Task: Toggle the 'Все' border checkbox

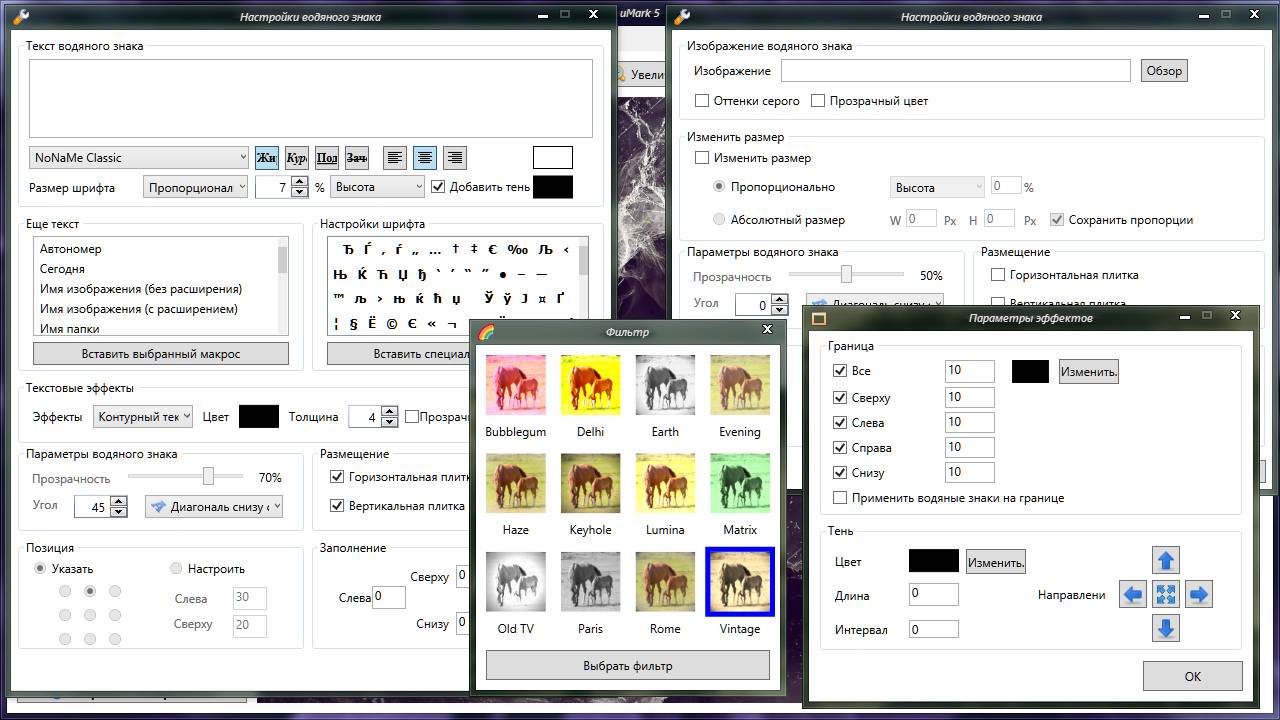Action: [x=840, y=371]
